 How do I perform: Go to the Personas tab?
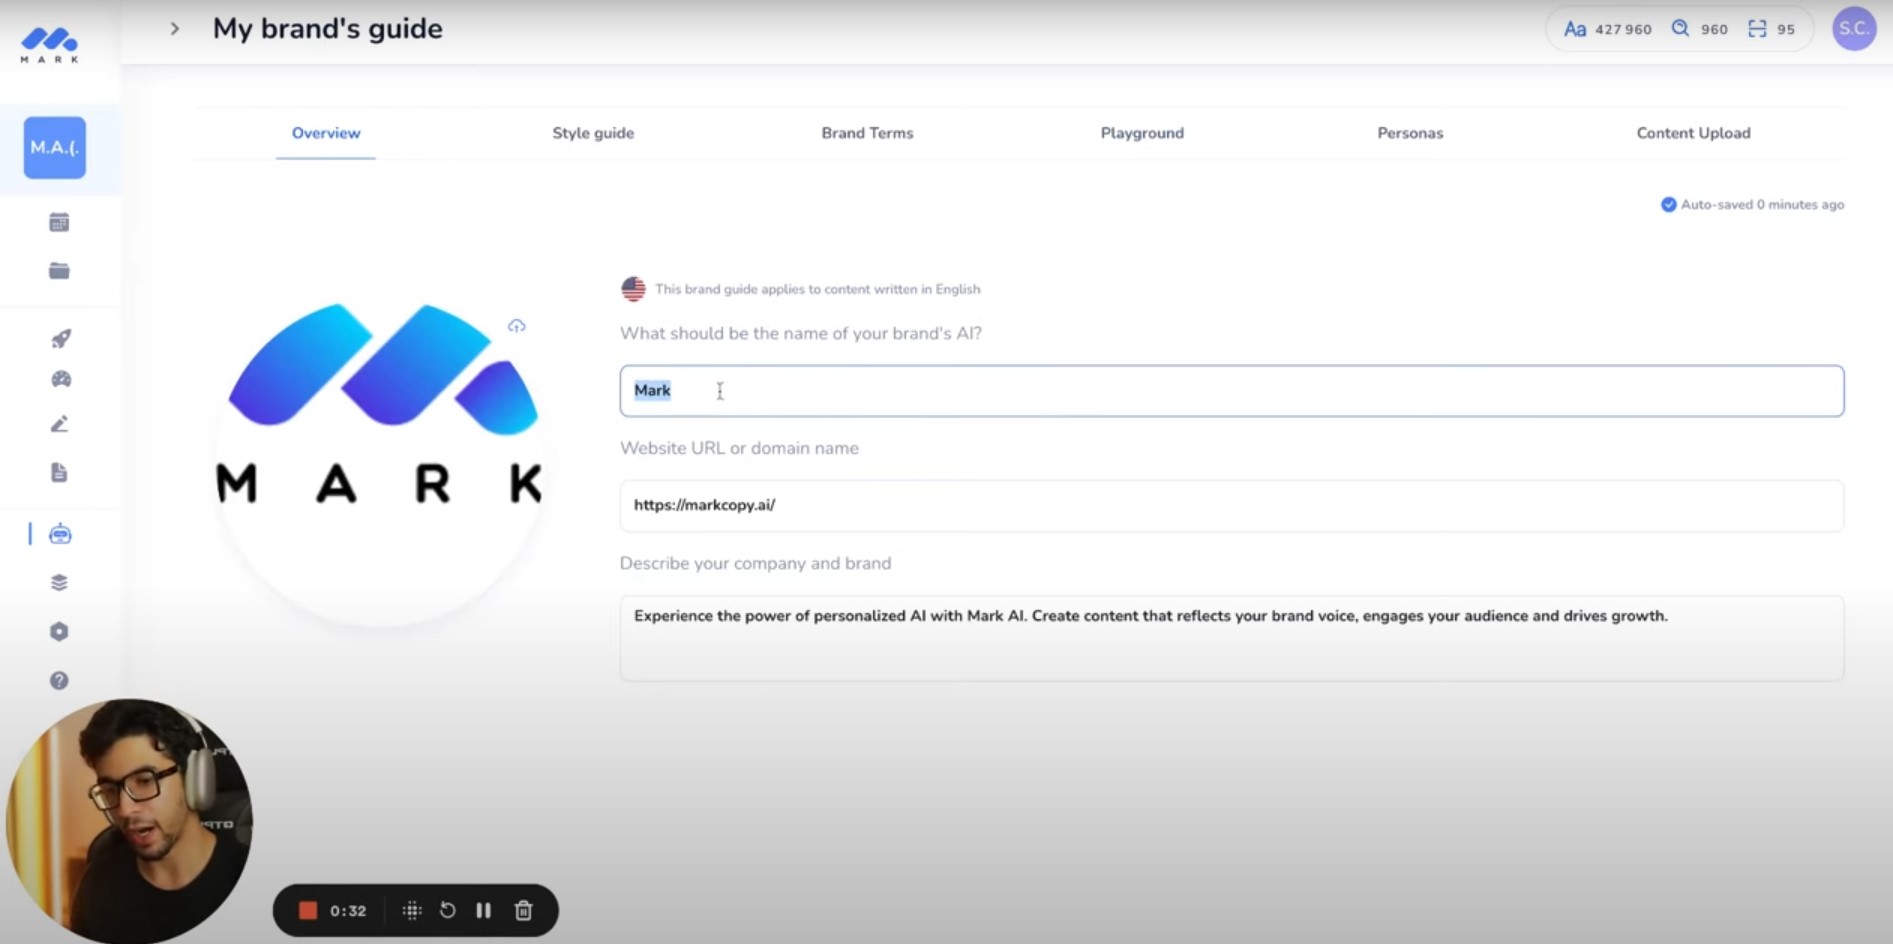[1410, 133]
